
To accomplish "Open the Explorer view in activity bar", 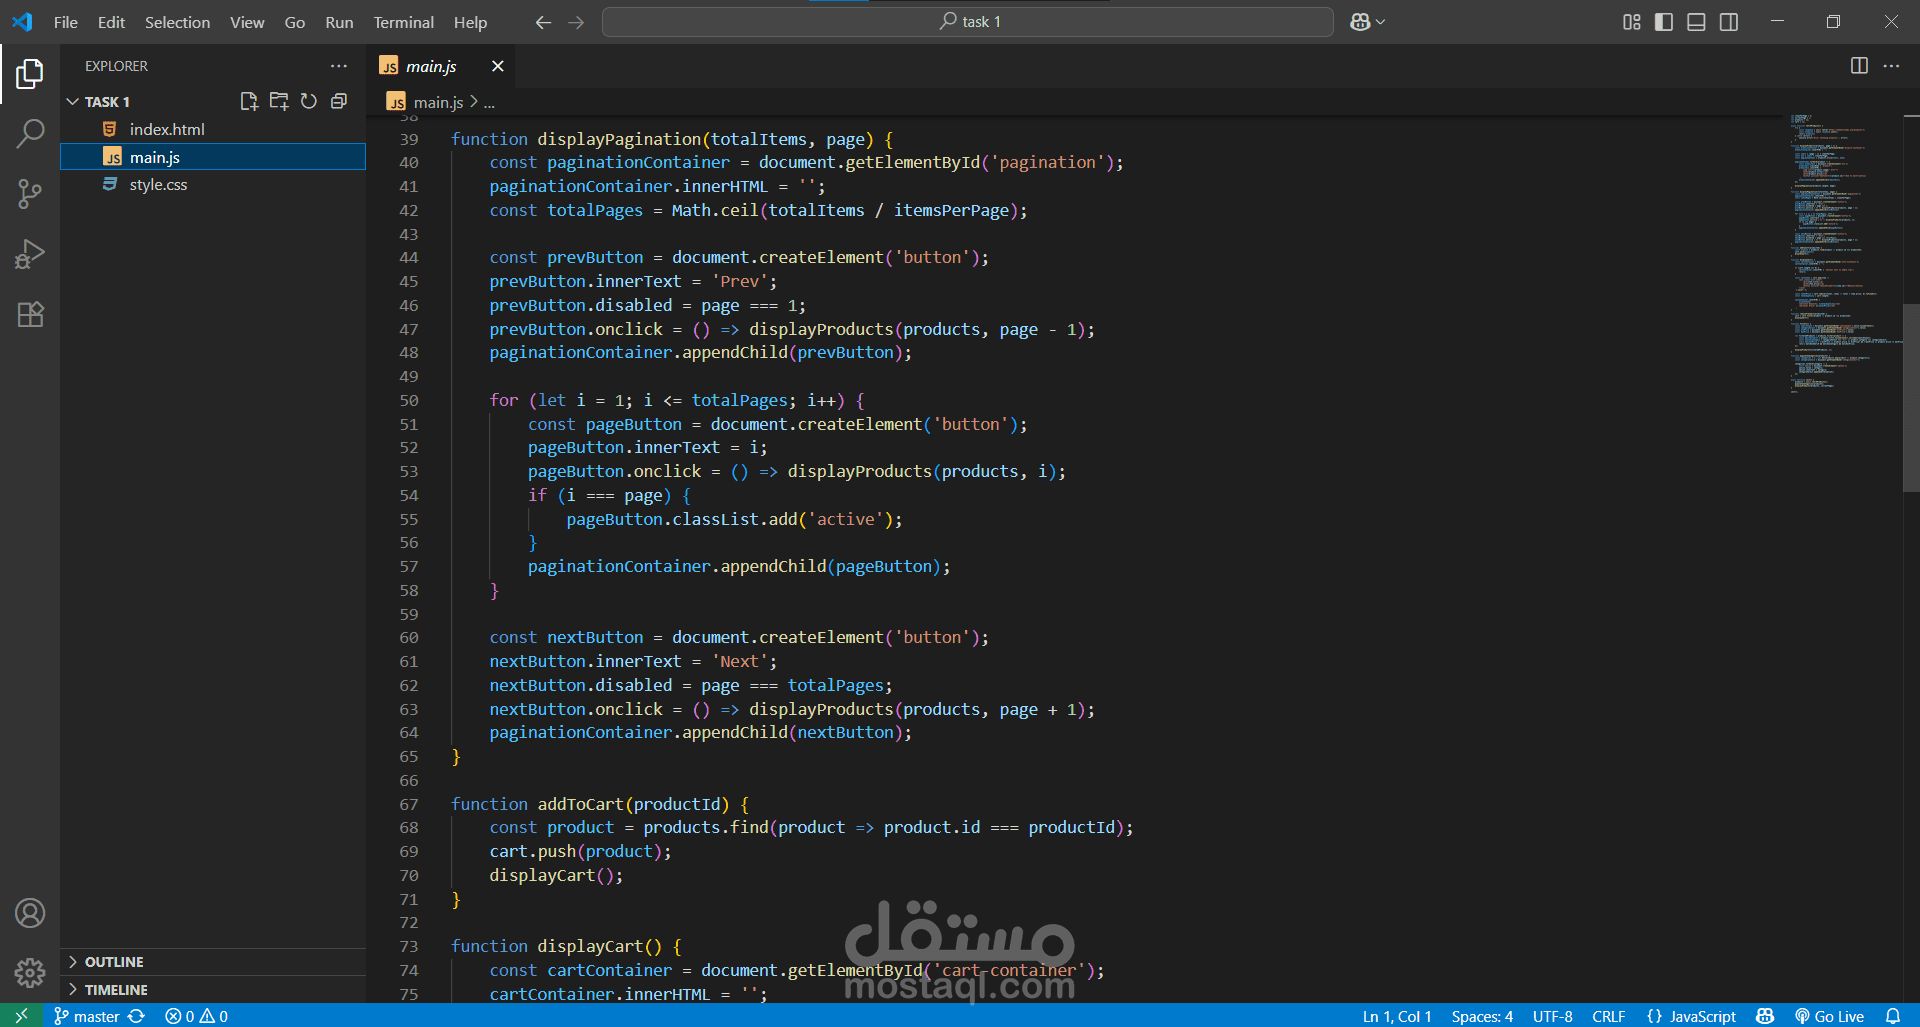I will (30, 73).
